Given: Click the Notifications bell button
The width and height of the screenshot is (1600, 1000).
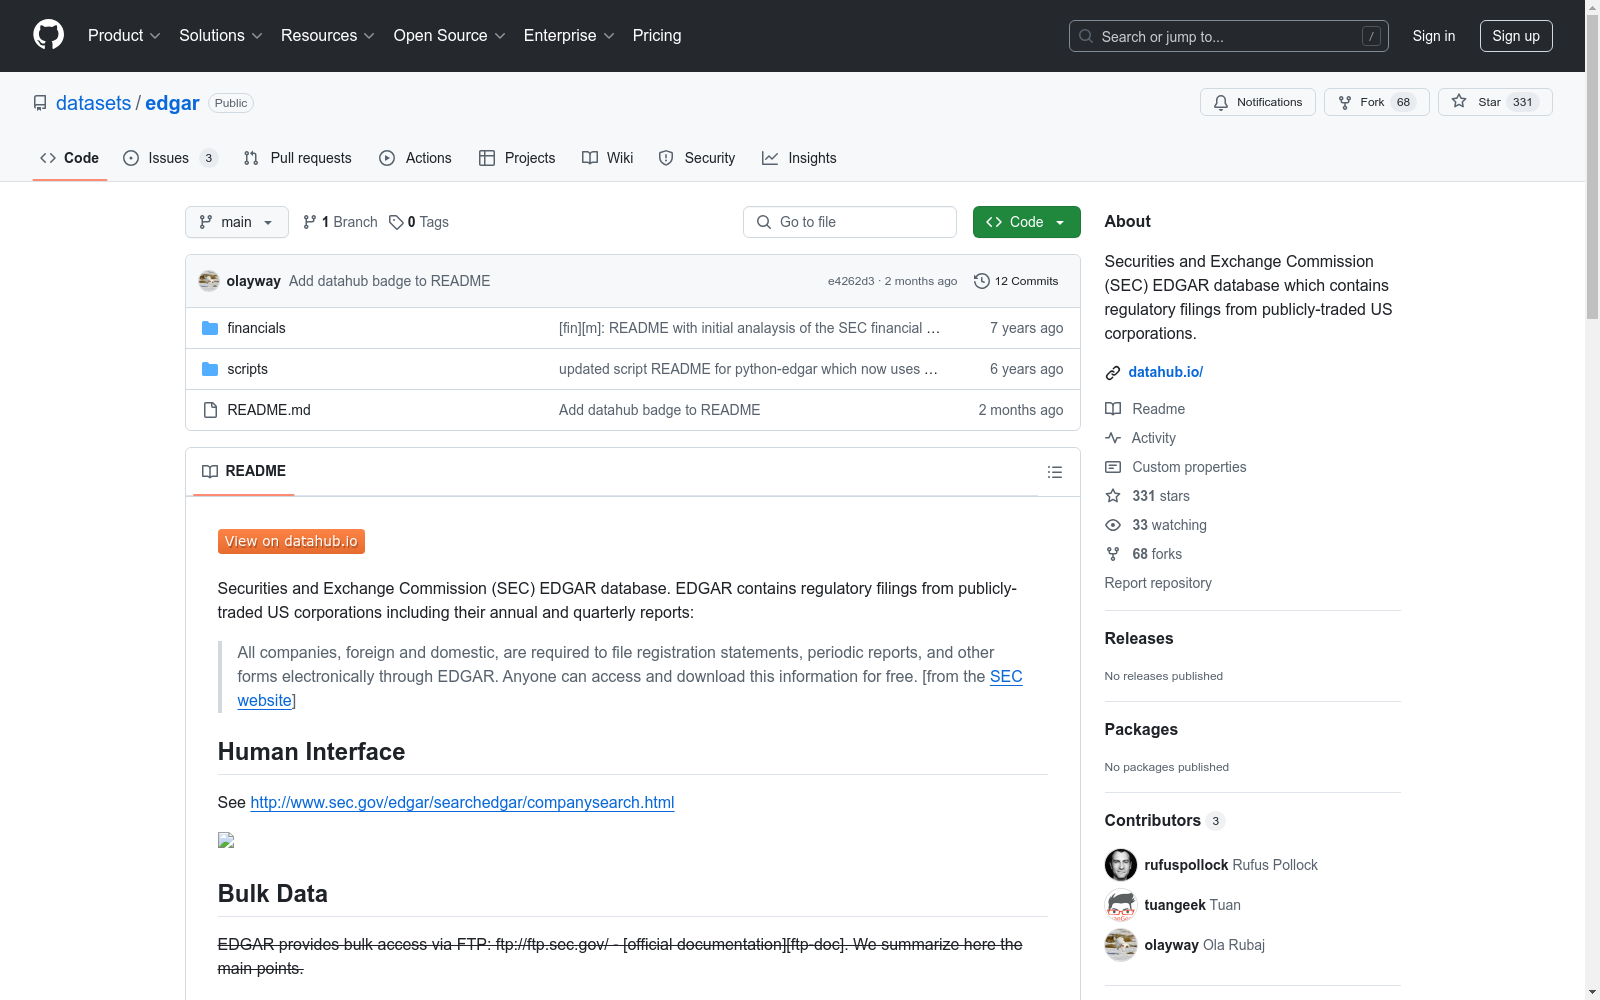Looking at the screenshot, I should click(x=1258, y=102).
